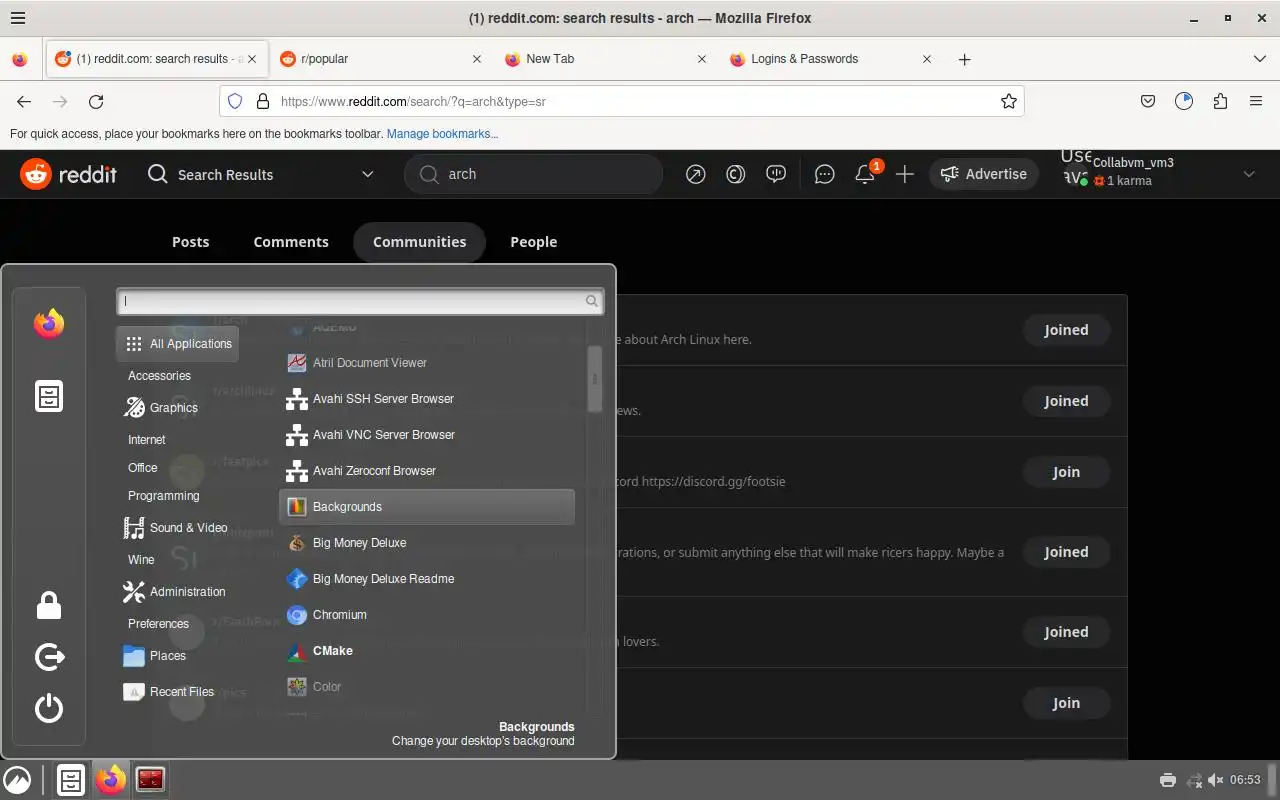Open Reddit chat icon

pos(824,174)
